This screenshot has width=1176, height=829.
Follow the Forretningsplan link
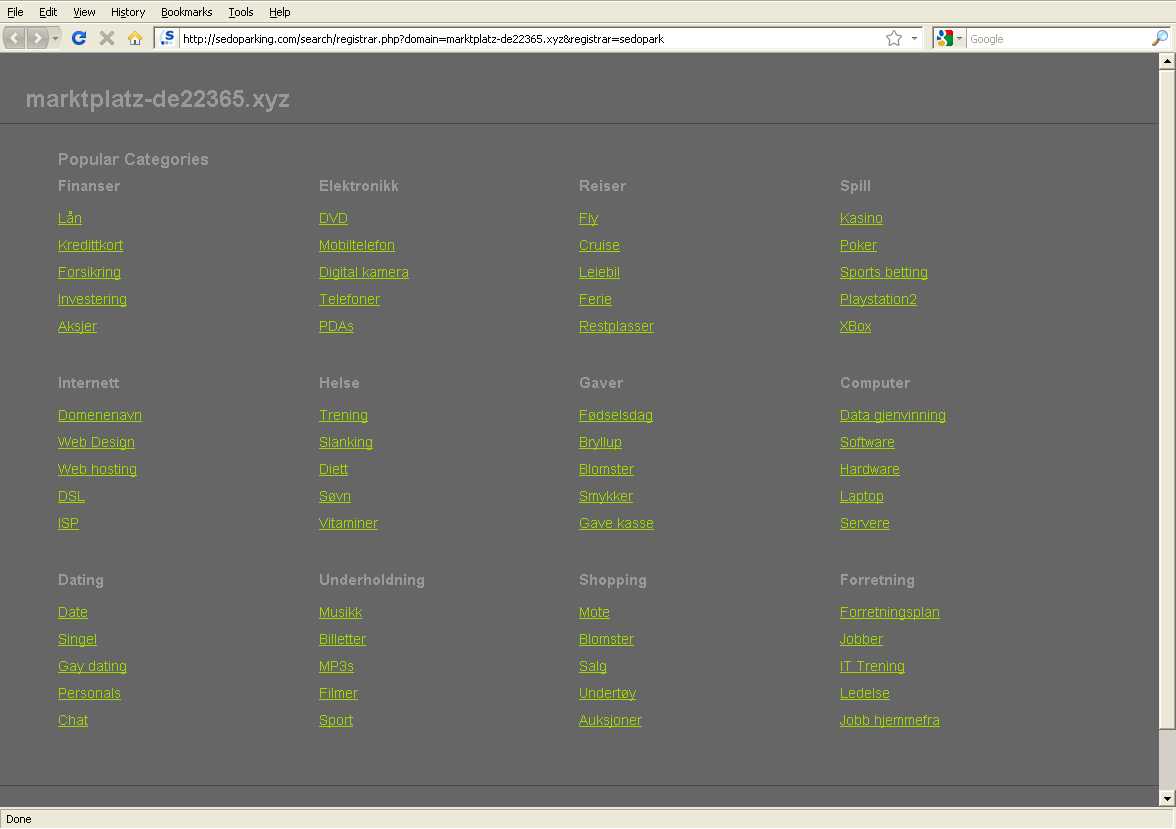click(x=890, y=612)
